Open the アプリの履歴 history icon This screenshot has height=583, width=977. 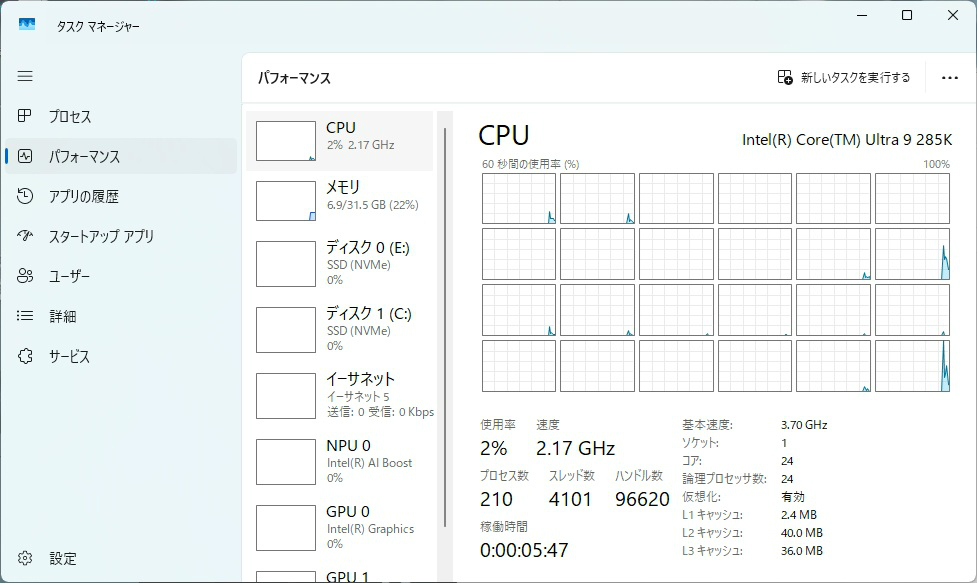pos(26,196)
